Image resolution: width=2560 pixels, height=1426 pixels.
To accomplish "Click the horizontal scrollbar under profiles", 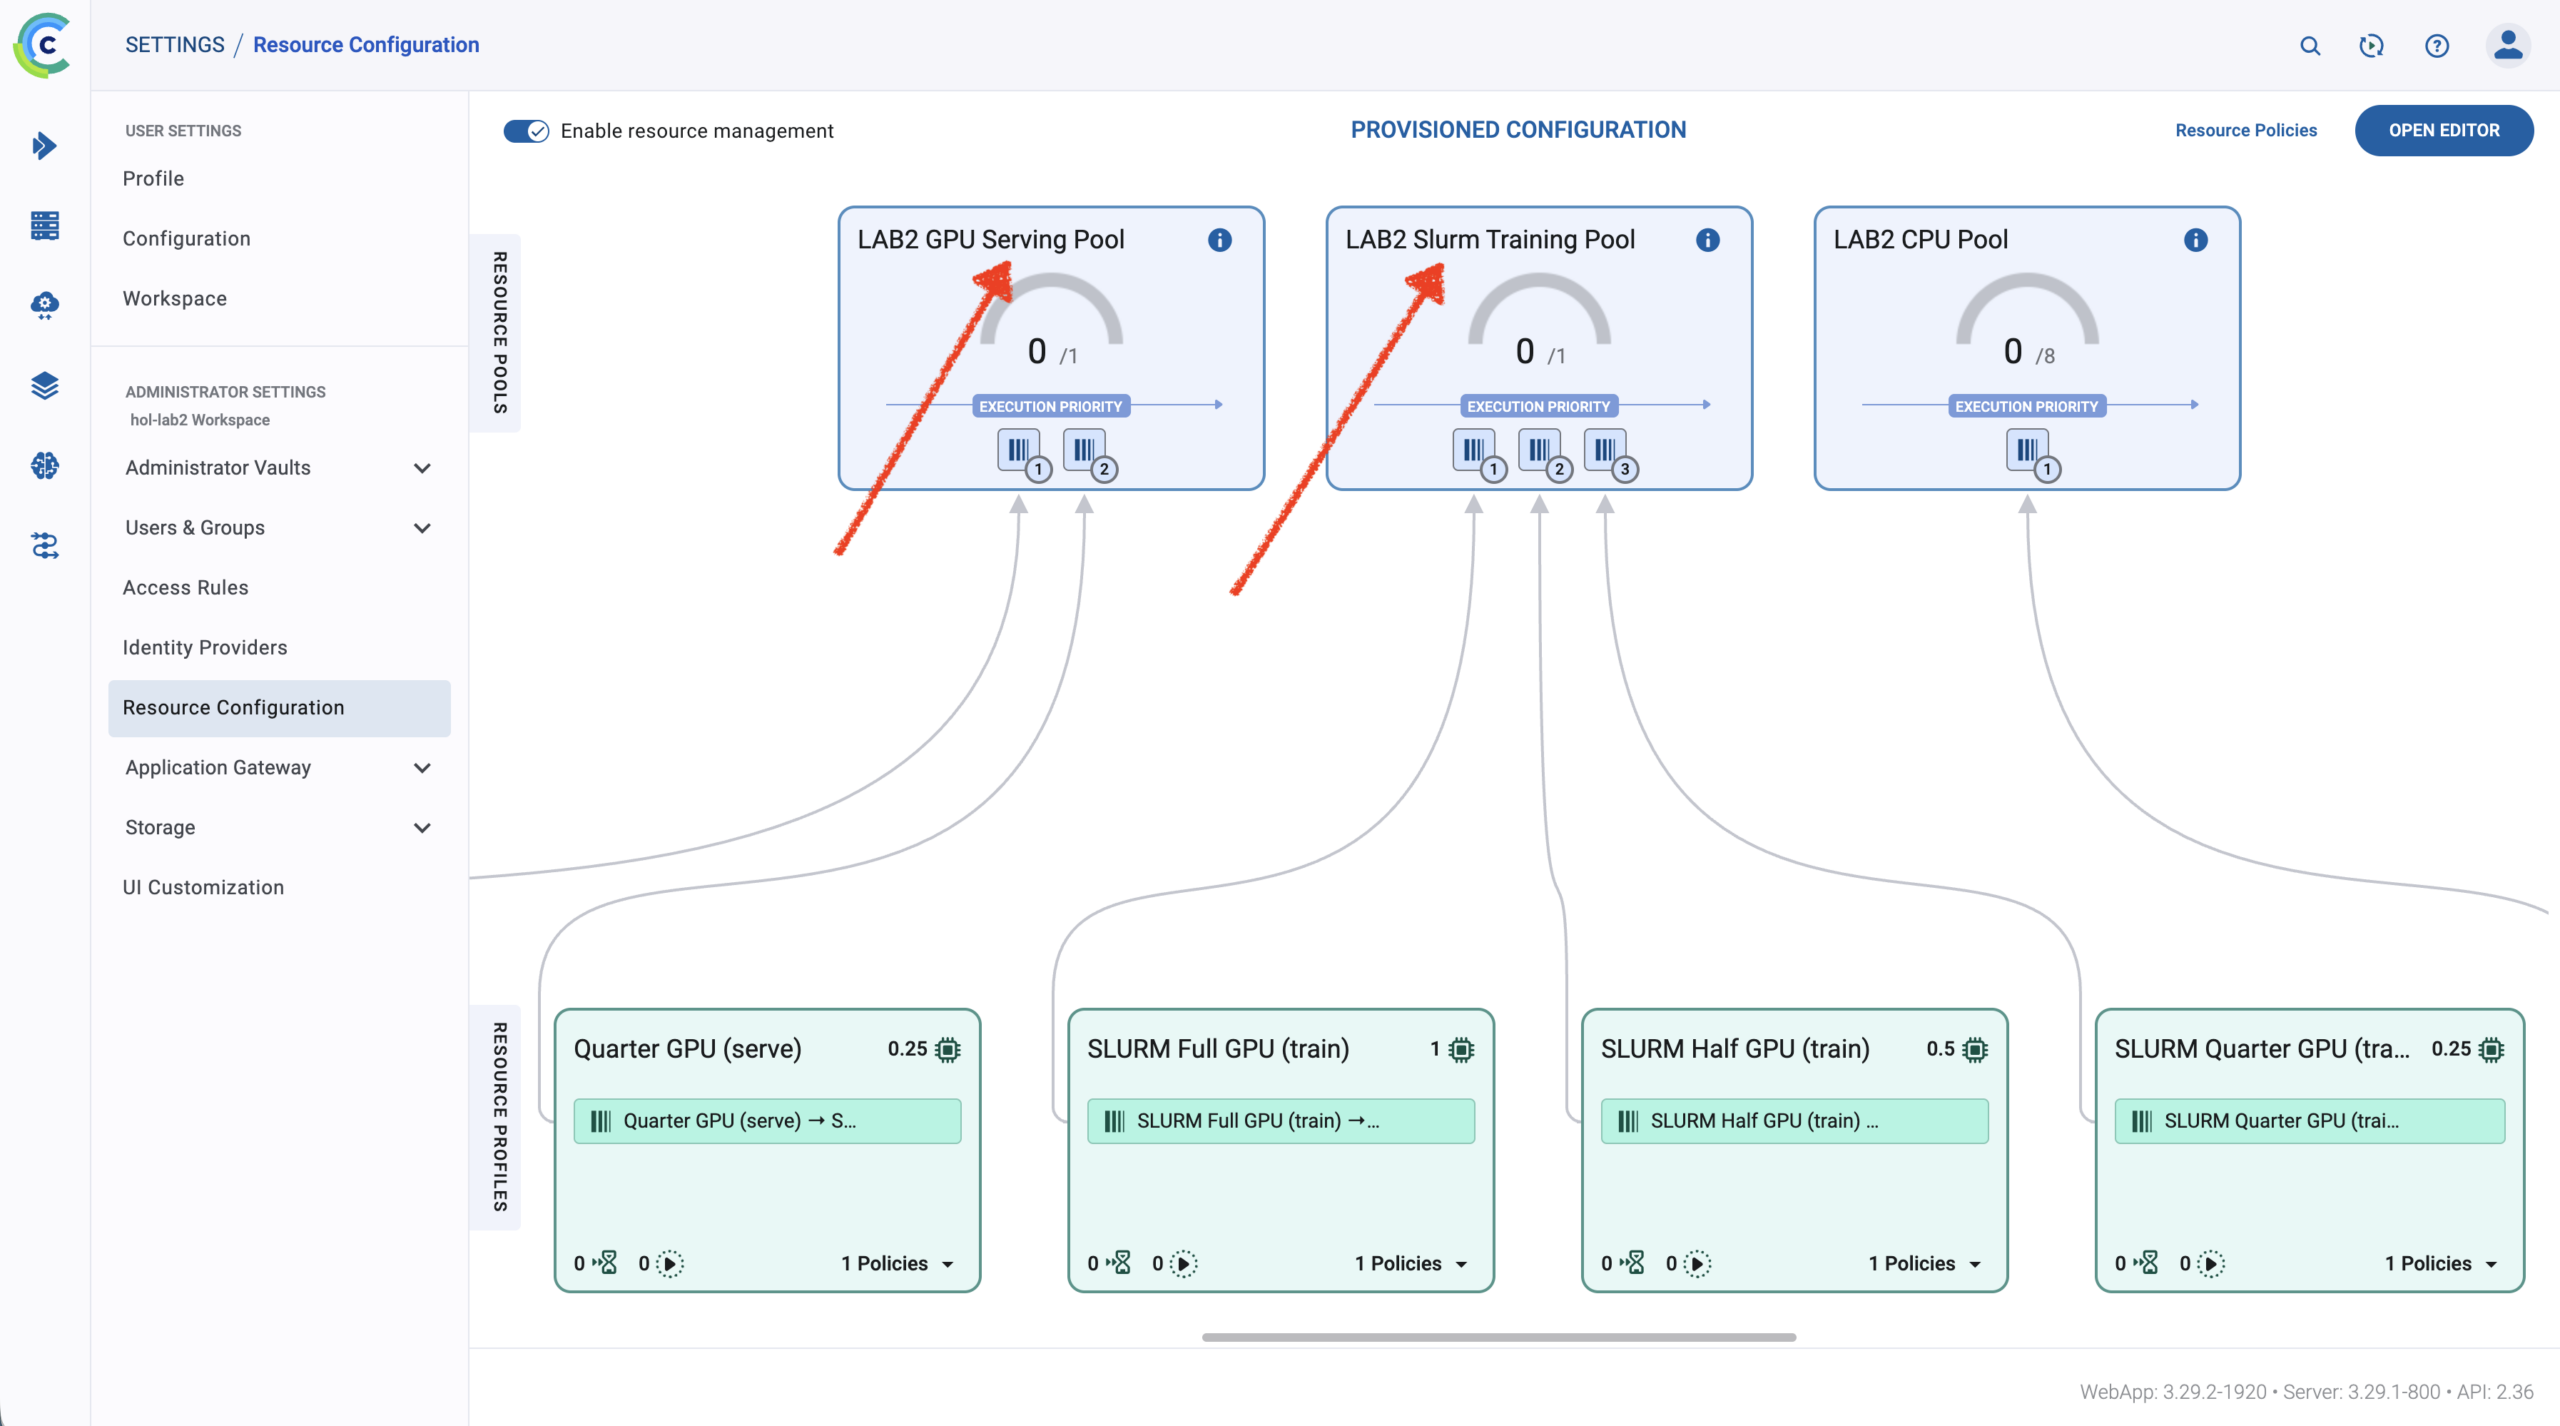I will click(1498, 1337).
